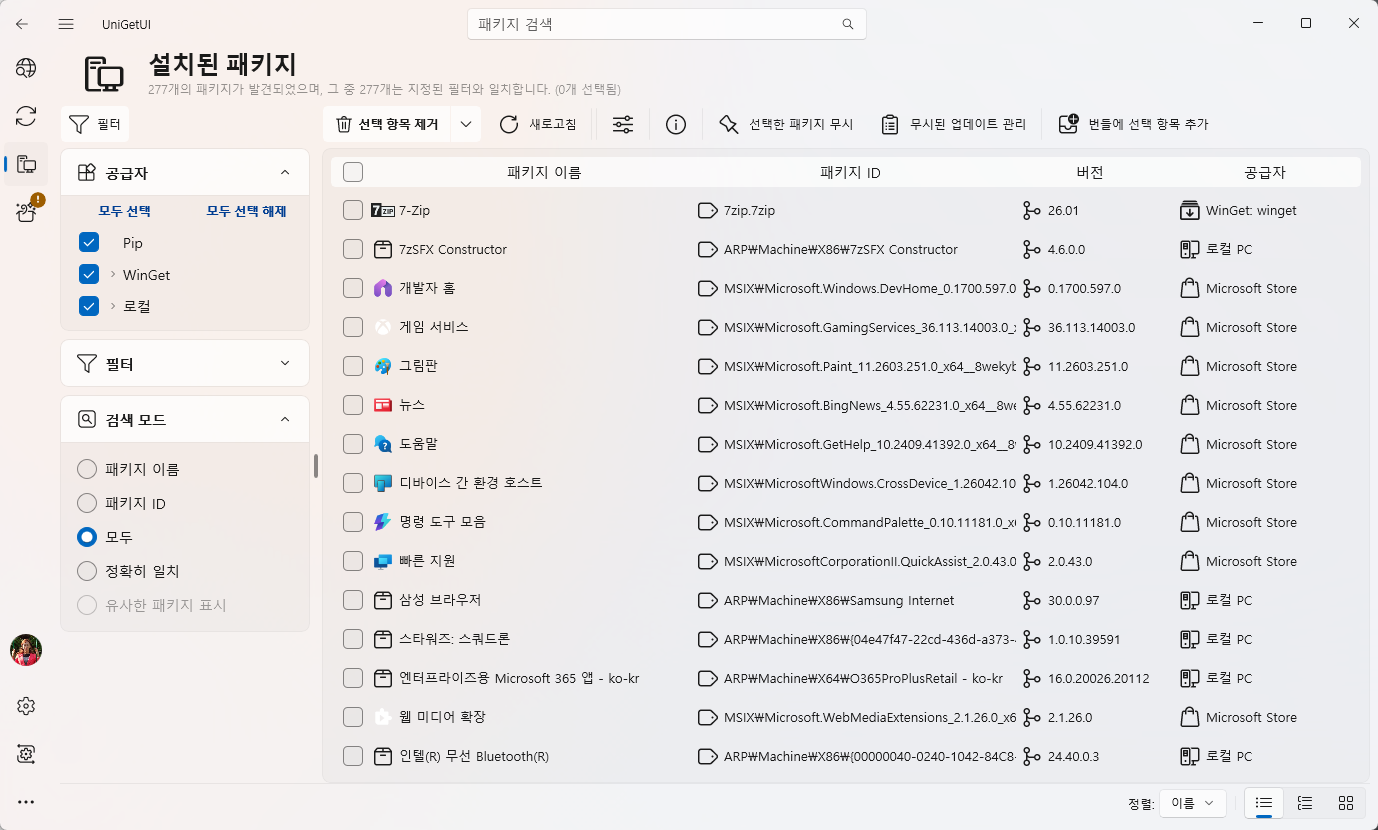The image size is (1378, 830).
Task: Open the 정렬 sort dropdown showing 이름
Action: [1193, 803]
